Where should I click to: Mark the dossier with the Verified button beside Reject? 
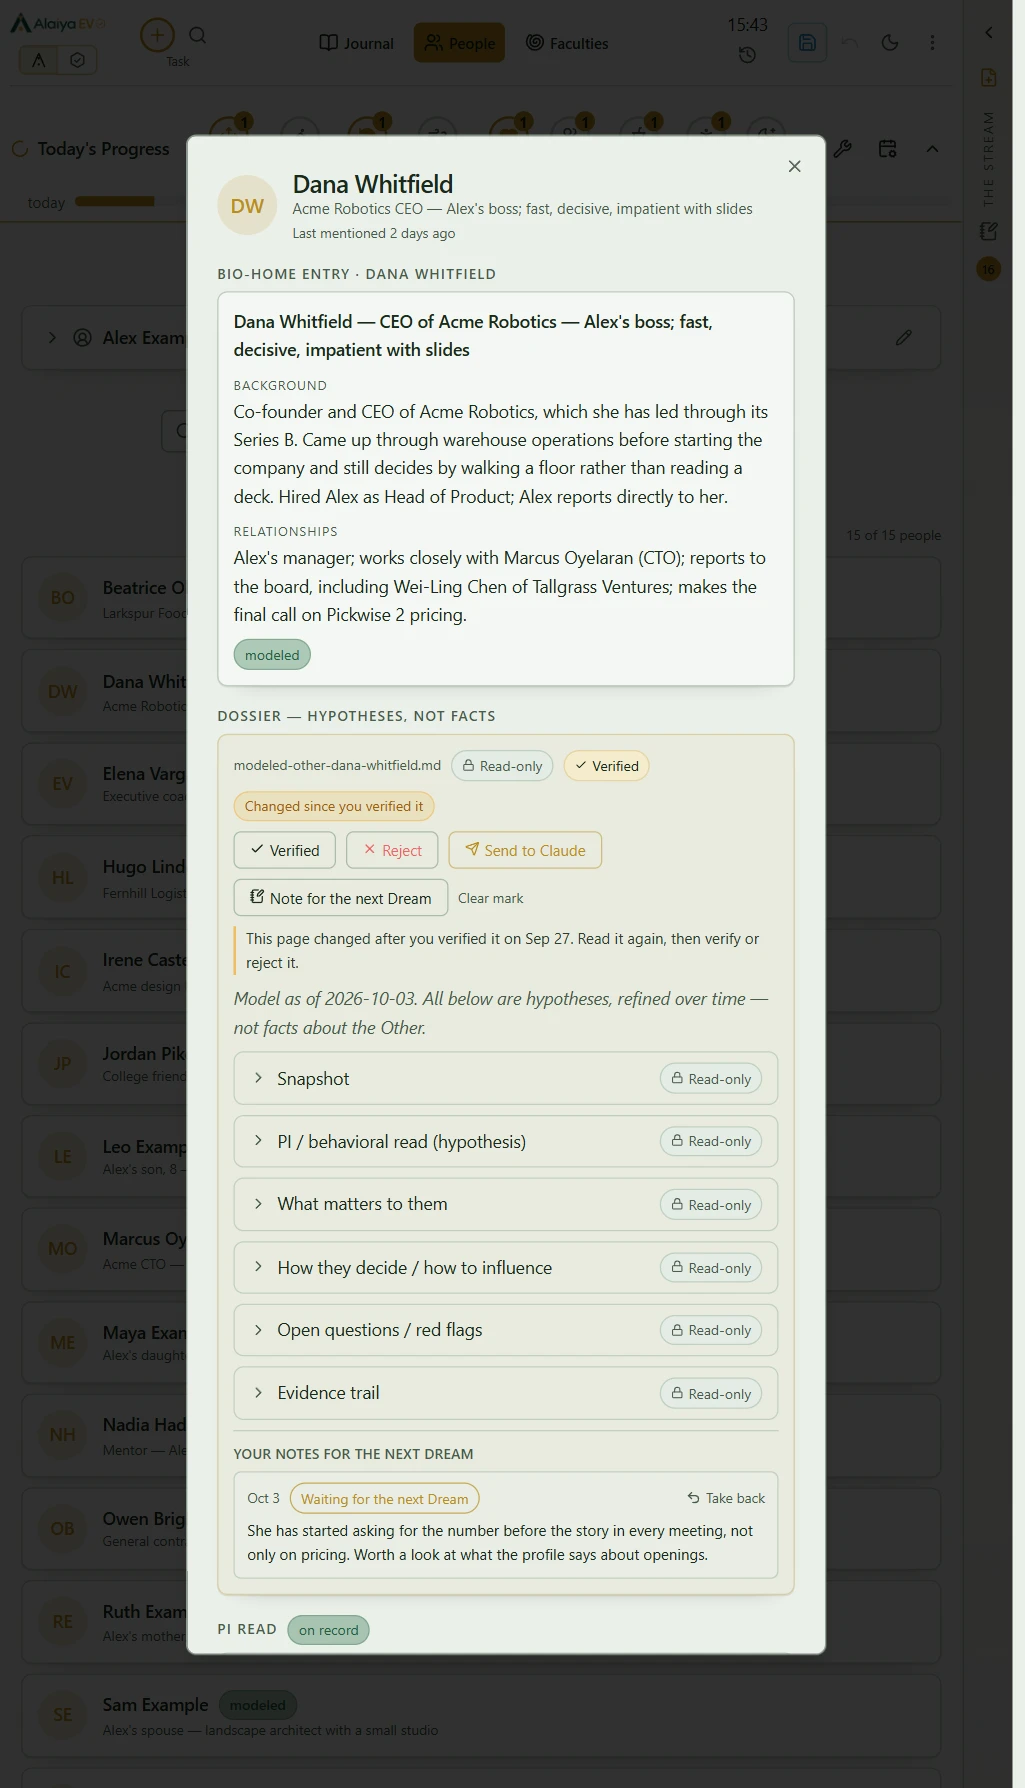(x=285, y=850)
